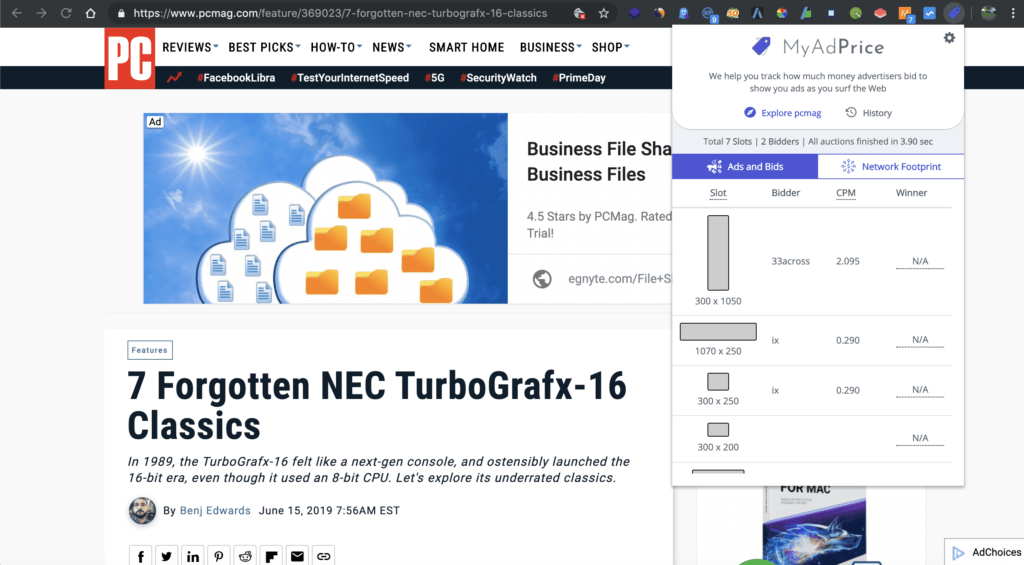The height and width of the screenshot is (565, 1024).
Task: Expand the Shop menu dropdown
Action: coord(610,47)
